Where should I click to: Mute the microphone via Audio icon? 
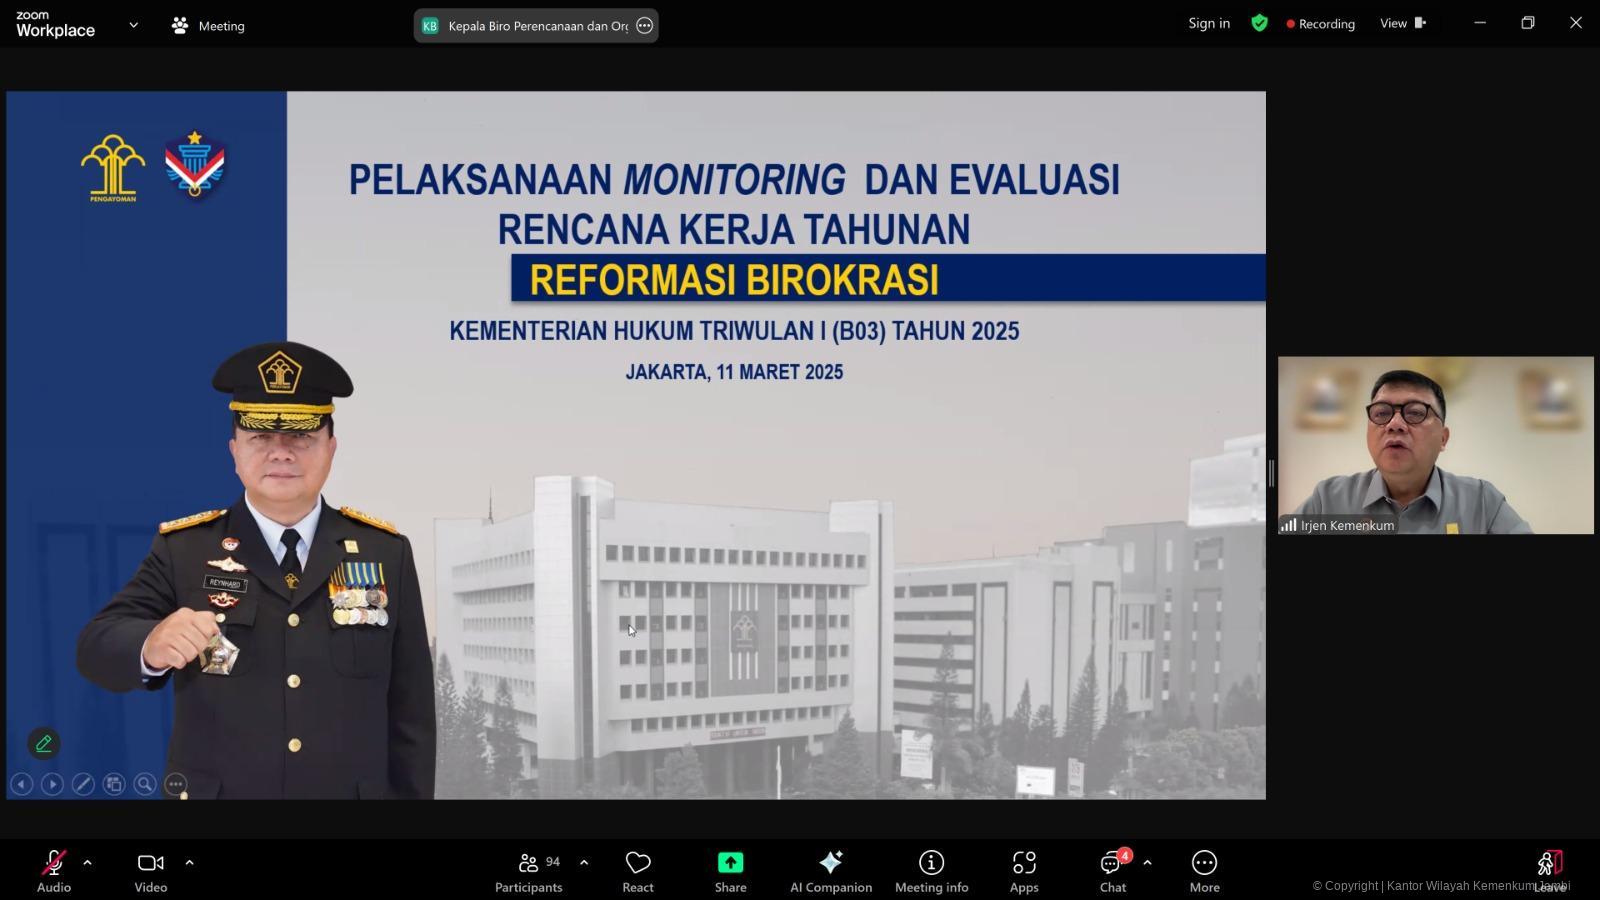(x=53, y=862)
